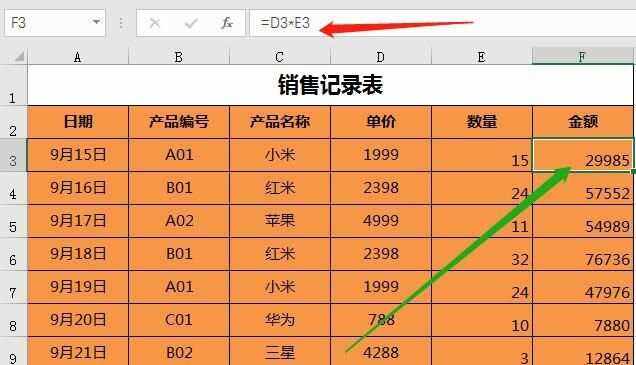Viewport: 636px width, 365px height.
Task: Click the 产品名称 header cell
Action: coord(279,122)
